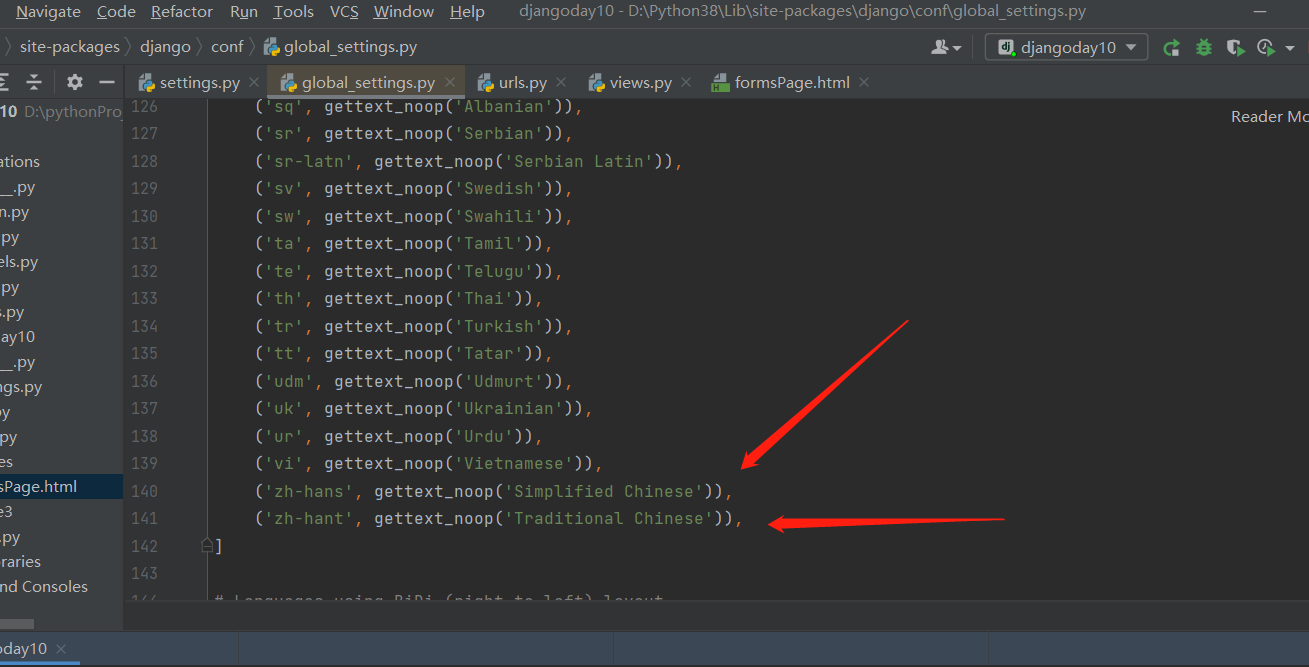Click the file icon in global_settings.py breadcrumb
Viewport: 1309px width, 667px height.
tap(271, 47)
